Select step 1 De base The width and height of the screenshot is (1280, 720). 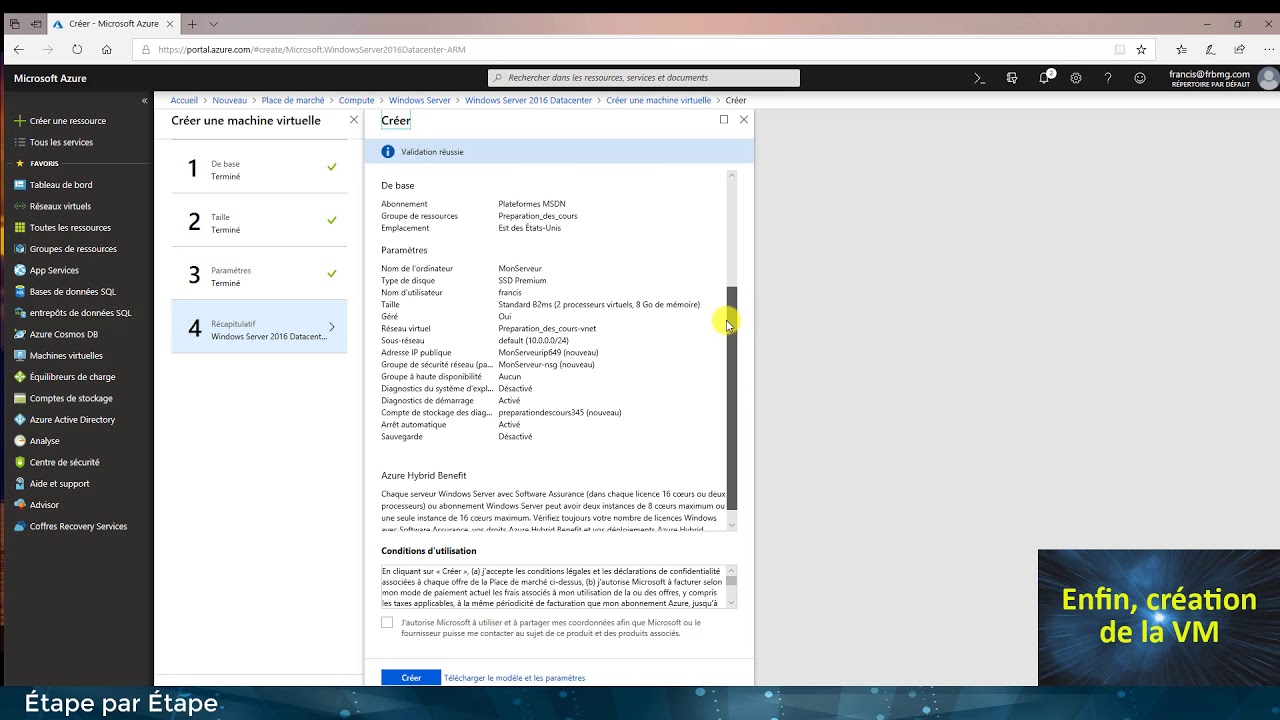coord(259,169)
